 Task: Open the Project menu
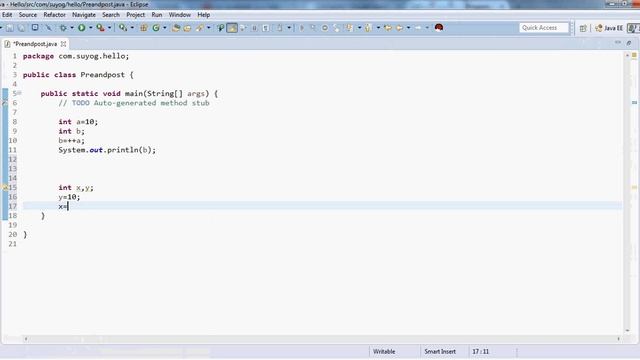click(x=136, y=15)
